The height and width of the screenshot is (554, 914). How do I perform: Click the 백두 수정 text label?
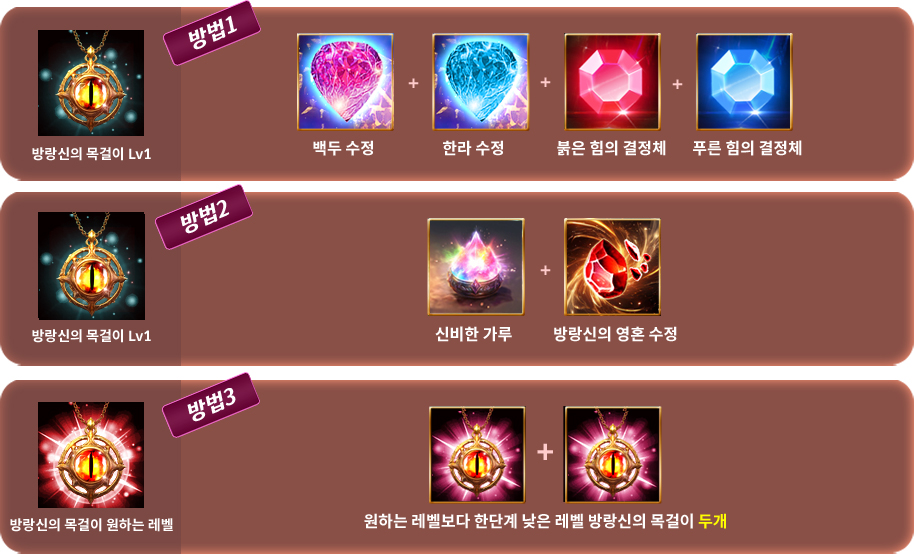pyautogui.click(x=343, y=148)
